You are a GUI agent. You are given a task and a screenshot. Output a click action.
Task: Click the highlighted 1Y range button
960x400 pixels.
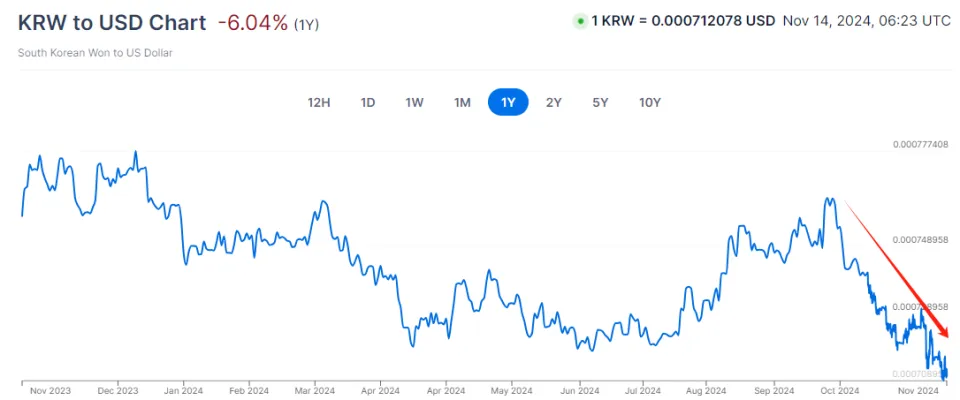(508, 102)
